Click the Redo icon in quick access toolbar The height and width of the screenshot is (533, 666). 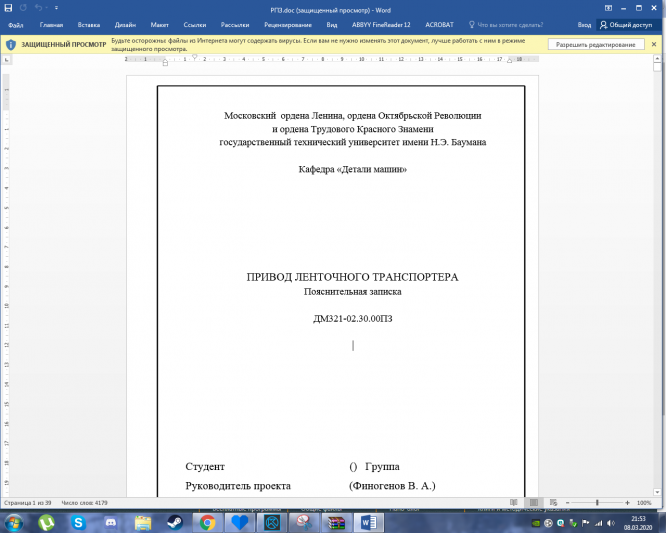pos(23,8)
